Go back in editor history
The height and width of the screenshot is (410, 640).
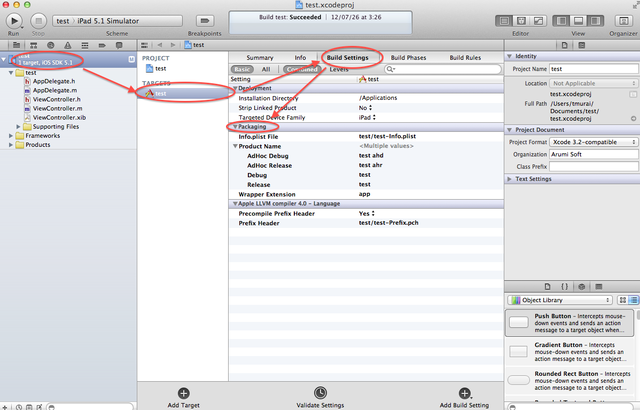click(x=160, y=45)
